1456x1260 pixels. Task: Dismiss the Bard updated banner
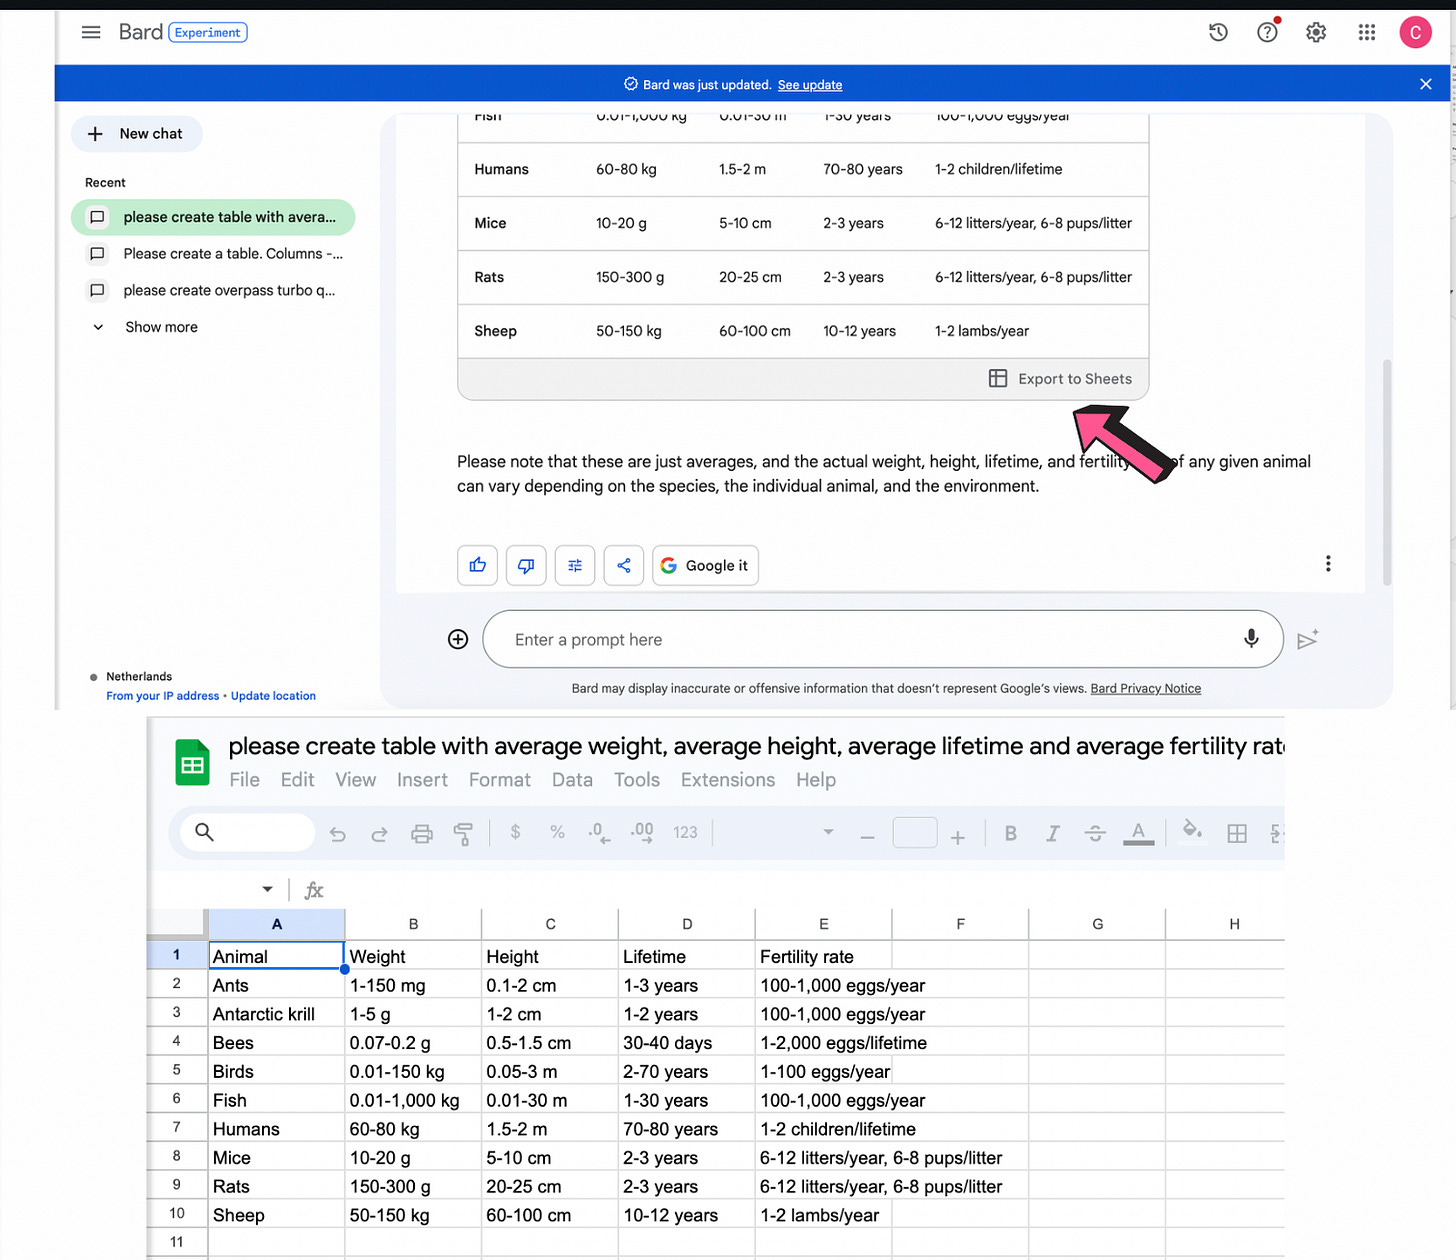(1426, 84)
